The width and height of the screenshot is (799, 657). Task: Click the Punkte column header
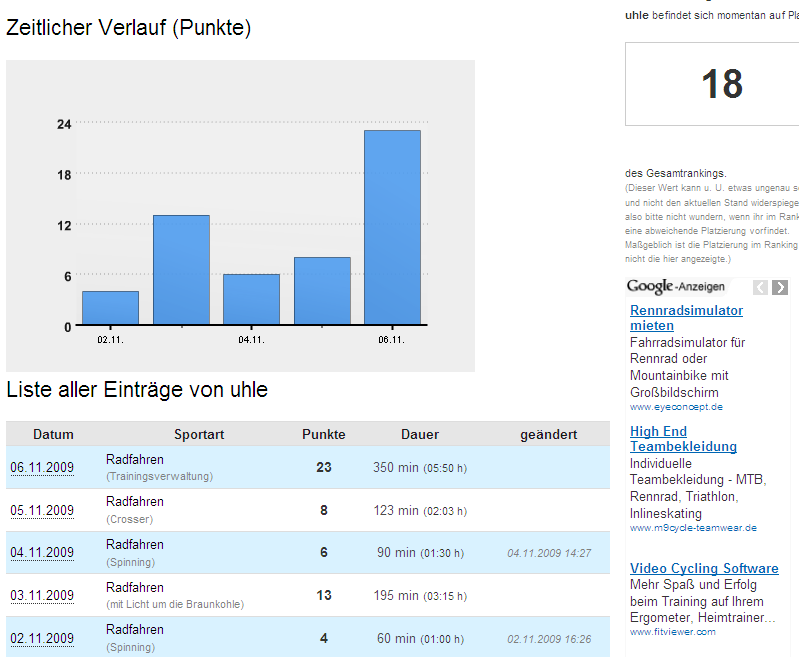324,434
